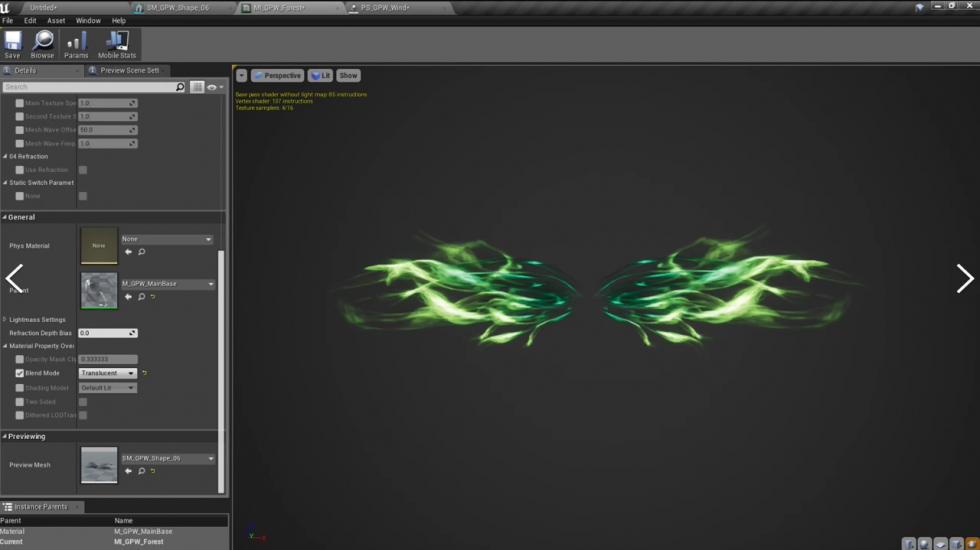Image resolution: width=980 pixels, height=550 pixels.
Task: Click the Unreal Engine logo icon
Action: 6,8
